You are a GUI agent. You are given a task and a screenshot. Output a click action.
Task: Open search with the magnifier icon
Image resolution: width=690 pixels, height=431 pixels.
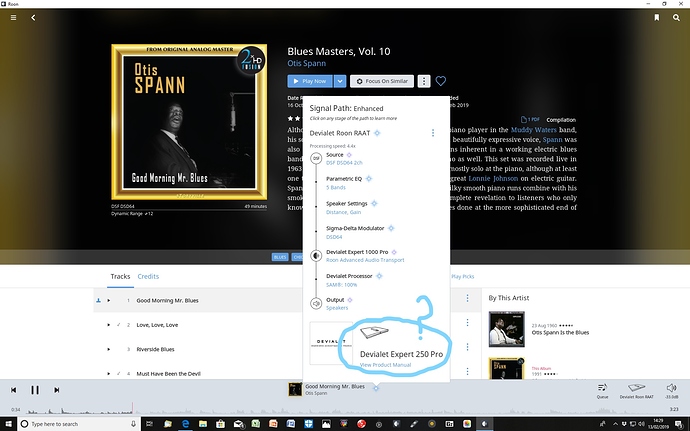(x=676, y=18)
